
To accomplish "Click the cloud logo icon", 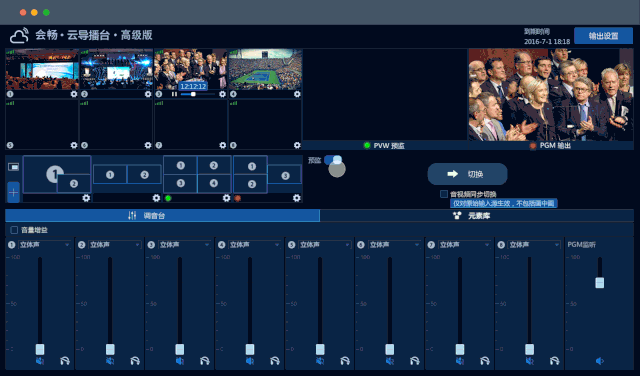I will click(x=20, y=36).
